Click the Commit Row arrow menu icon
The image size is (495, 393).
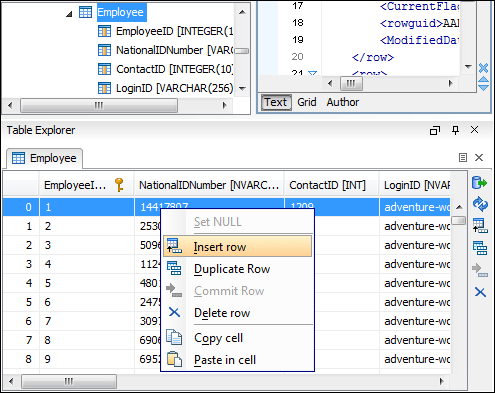click(174, 290)
